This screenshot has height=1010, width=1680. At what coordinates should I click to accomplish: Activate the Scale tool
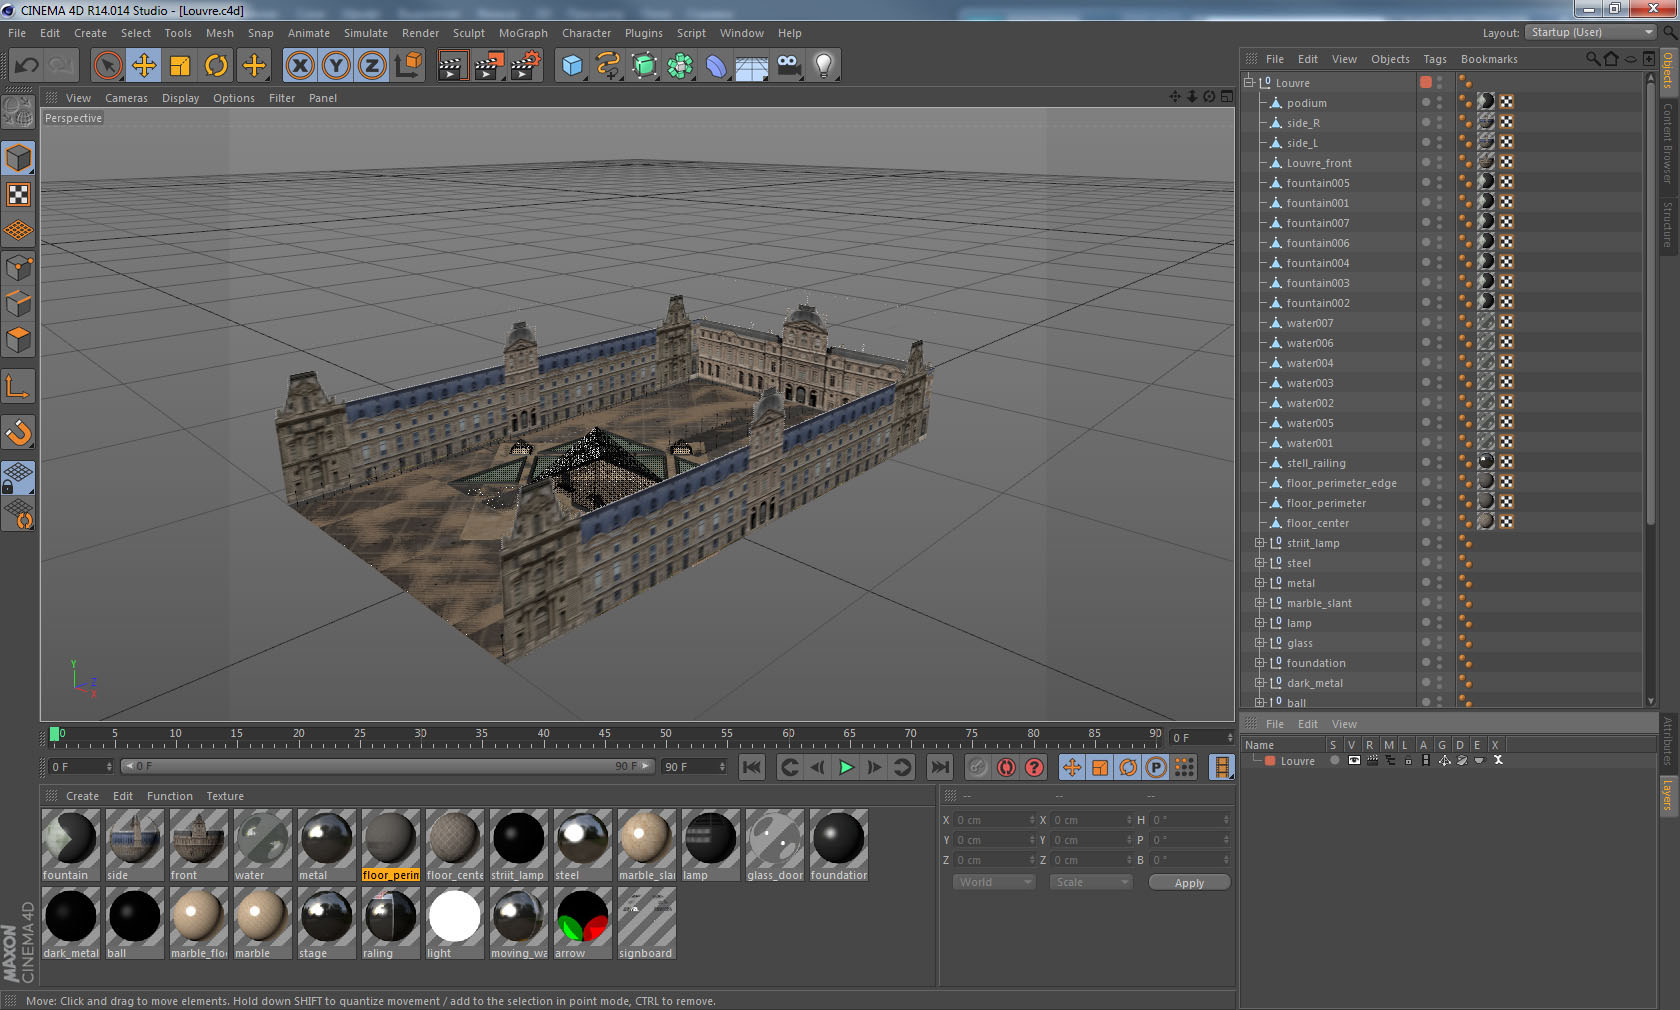pyautogui.click(x=180, y=66)
